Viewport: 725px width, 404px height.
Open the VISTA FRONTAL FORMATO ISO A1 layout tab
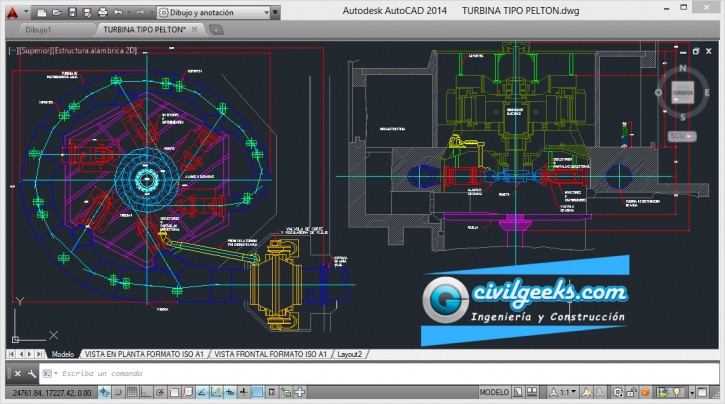click(x=271, y=353)
